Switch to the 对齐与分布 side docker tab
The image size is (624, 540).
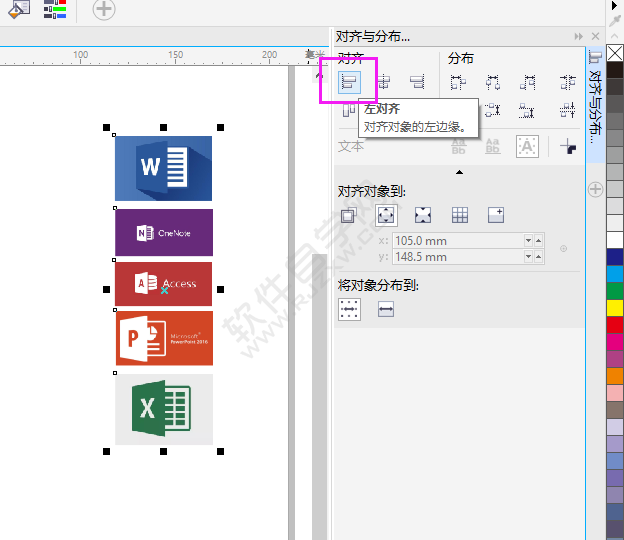(x=595, y=100)
